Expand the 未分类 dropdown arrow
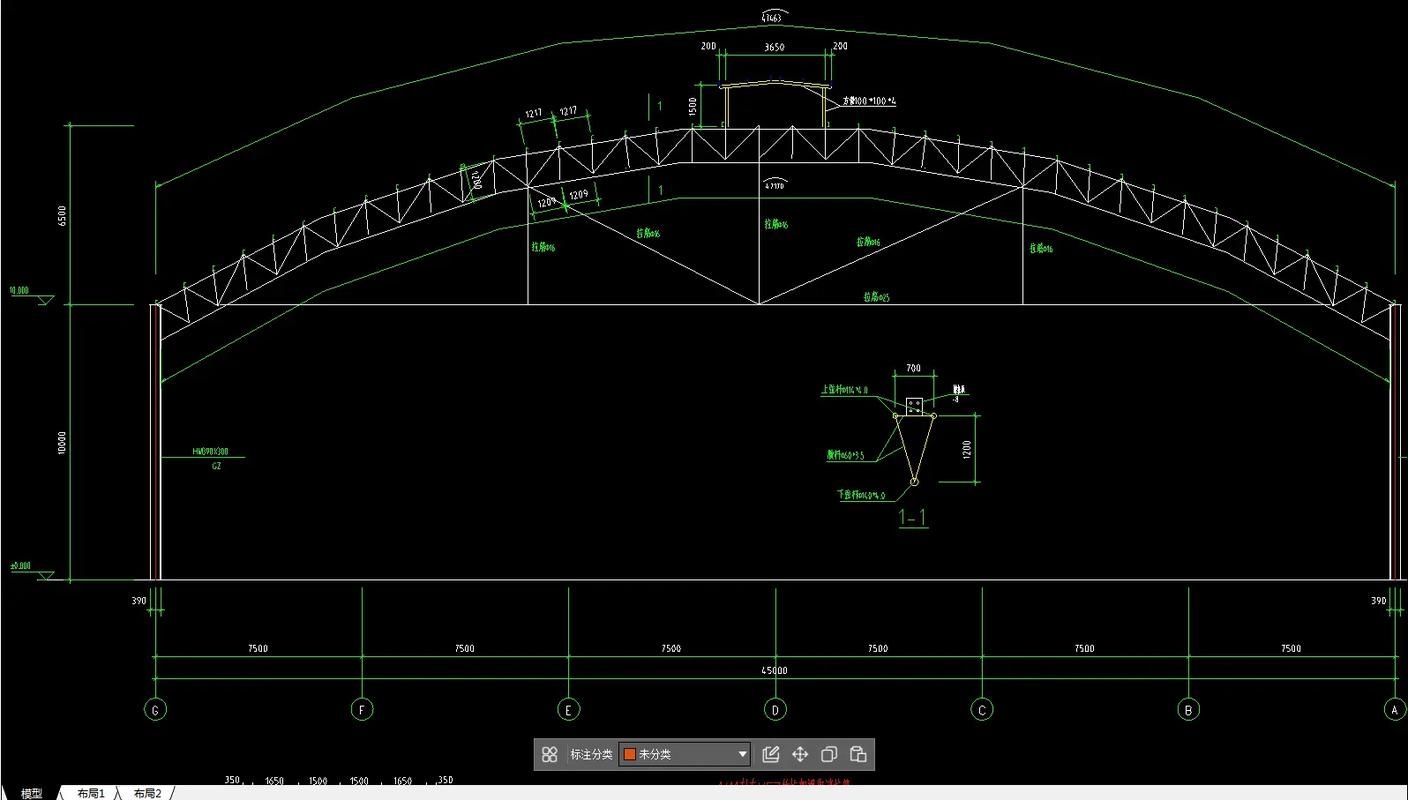This screenshot has width=1408, height=800. pyautogui.click(x=742, y=755)
